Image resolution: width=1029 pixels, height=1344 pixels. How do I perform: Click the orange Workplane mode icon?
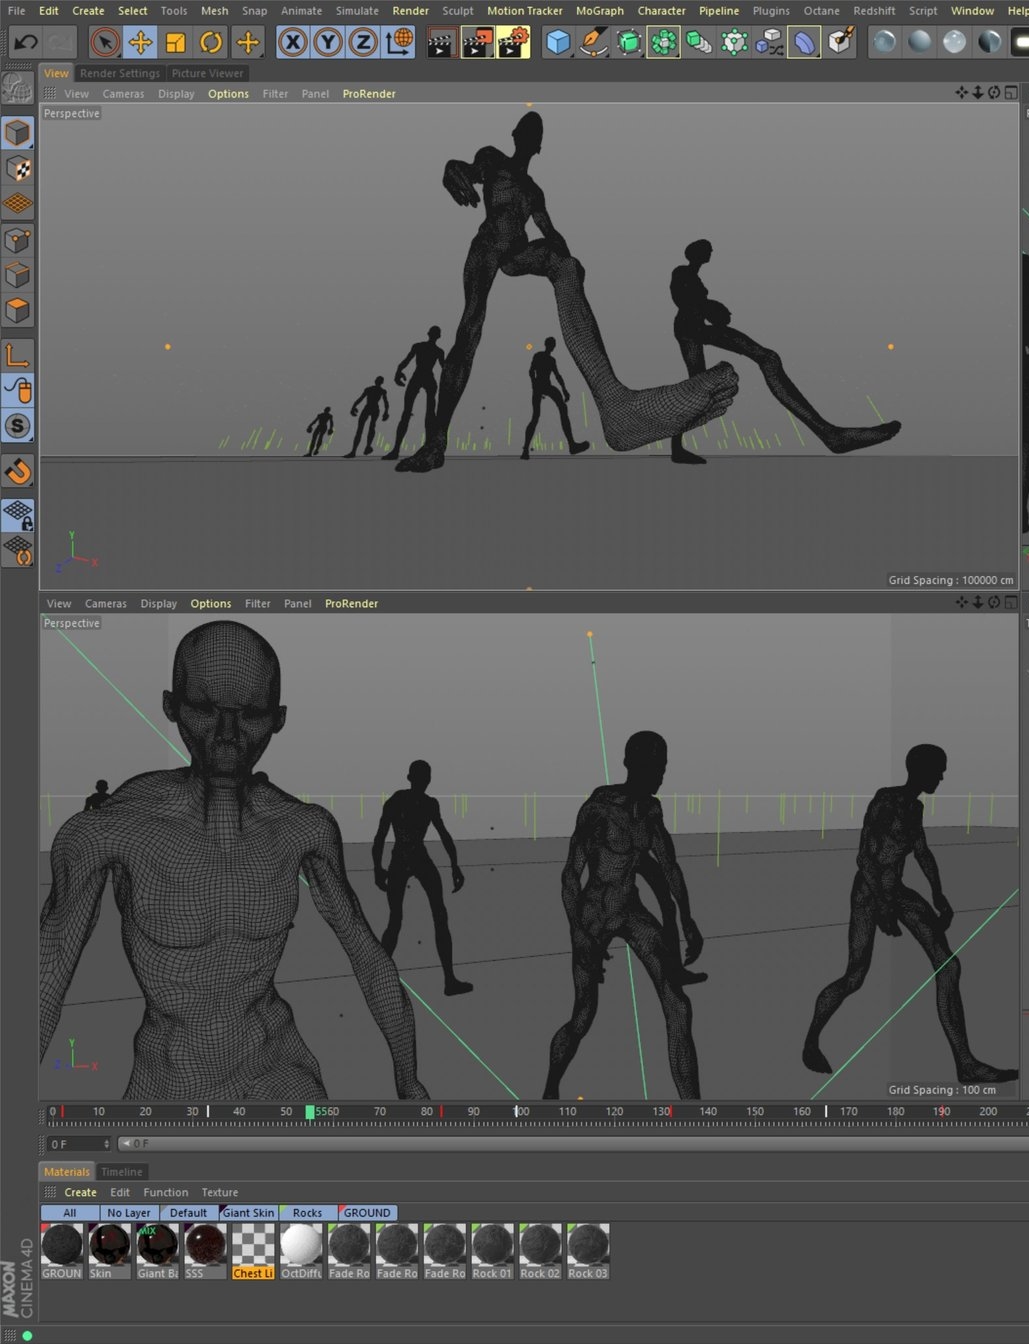(17, 204)
